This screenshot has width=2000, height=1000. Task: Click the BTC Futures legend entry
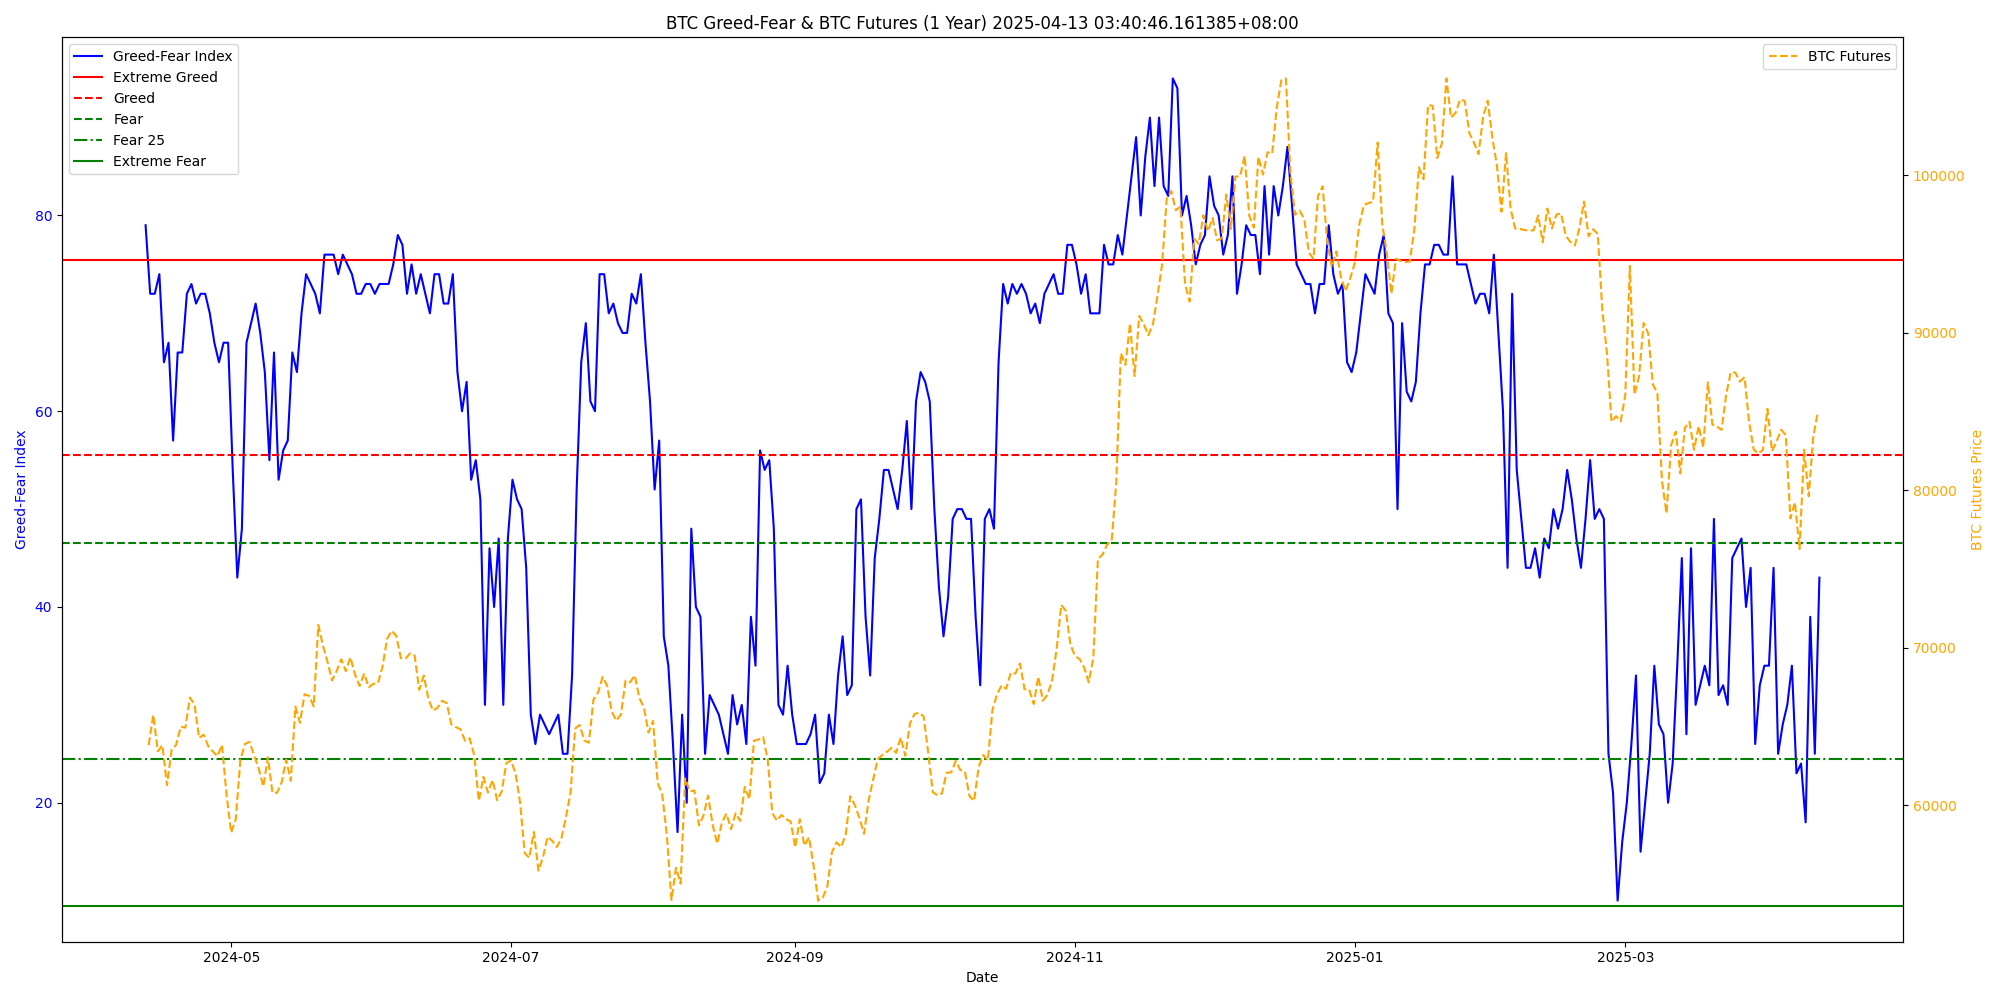click(1849, 57)
